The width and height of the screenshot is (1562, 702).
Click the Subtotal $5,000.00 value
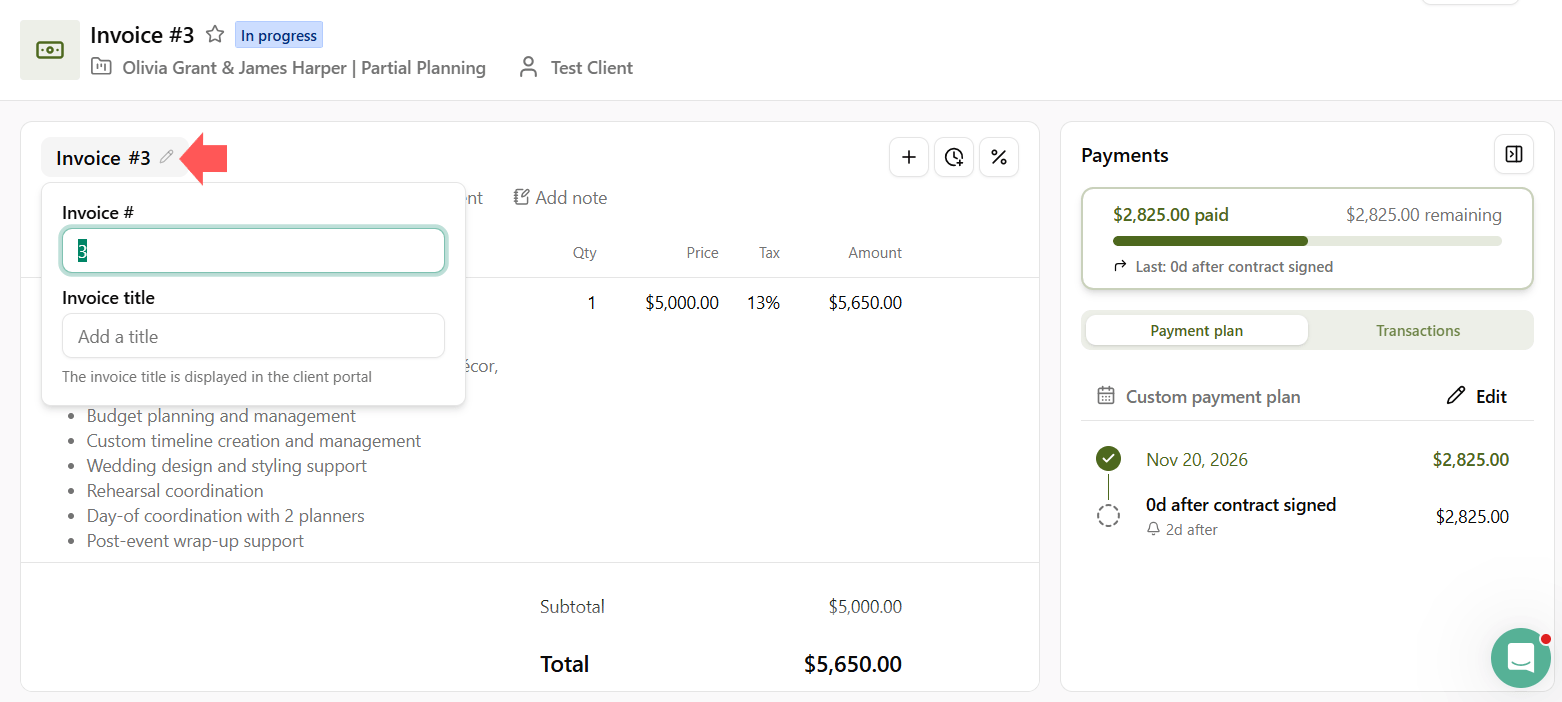(x=865, y=606)
